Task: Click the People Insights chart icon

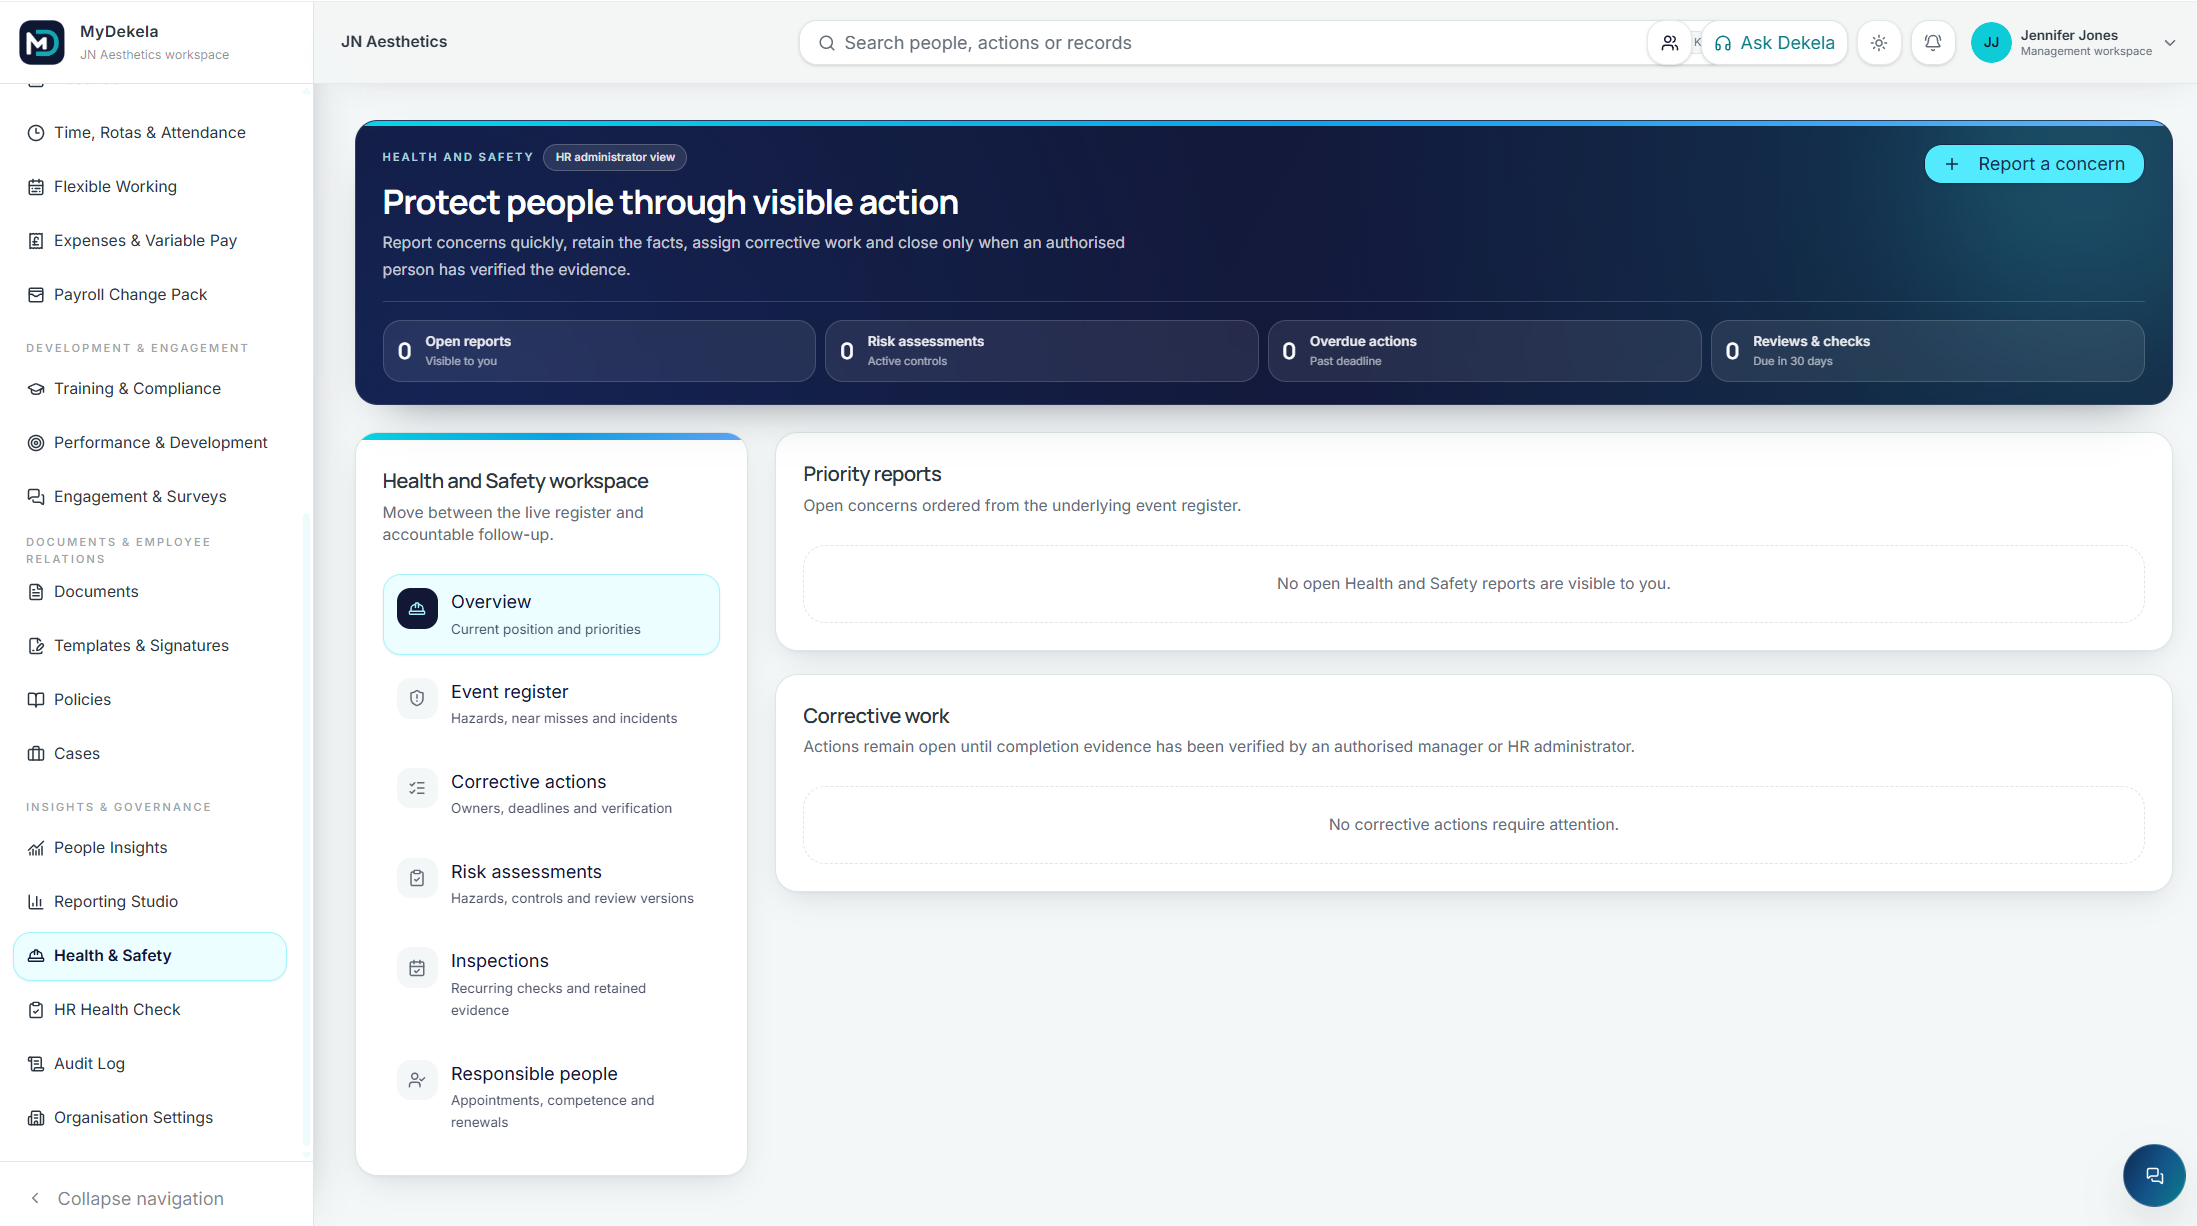Action: (36, 848)
